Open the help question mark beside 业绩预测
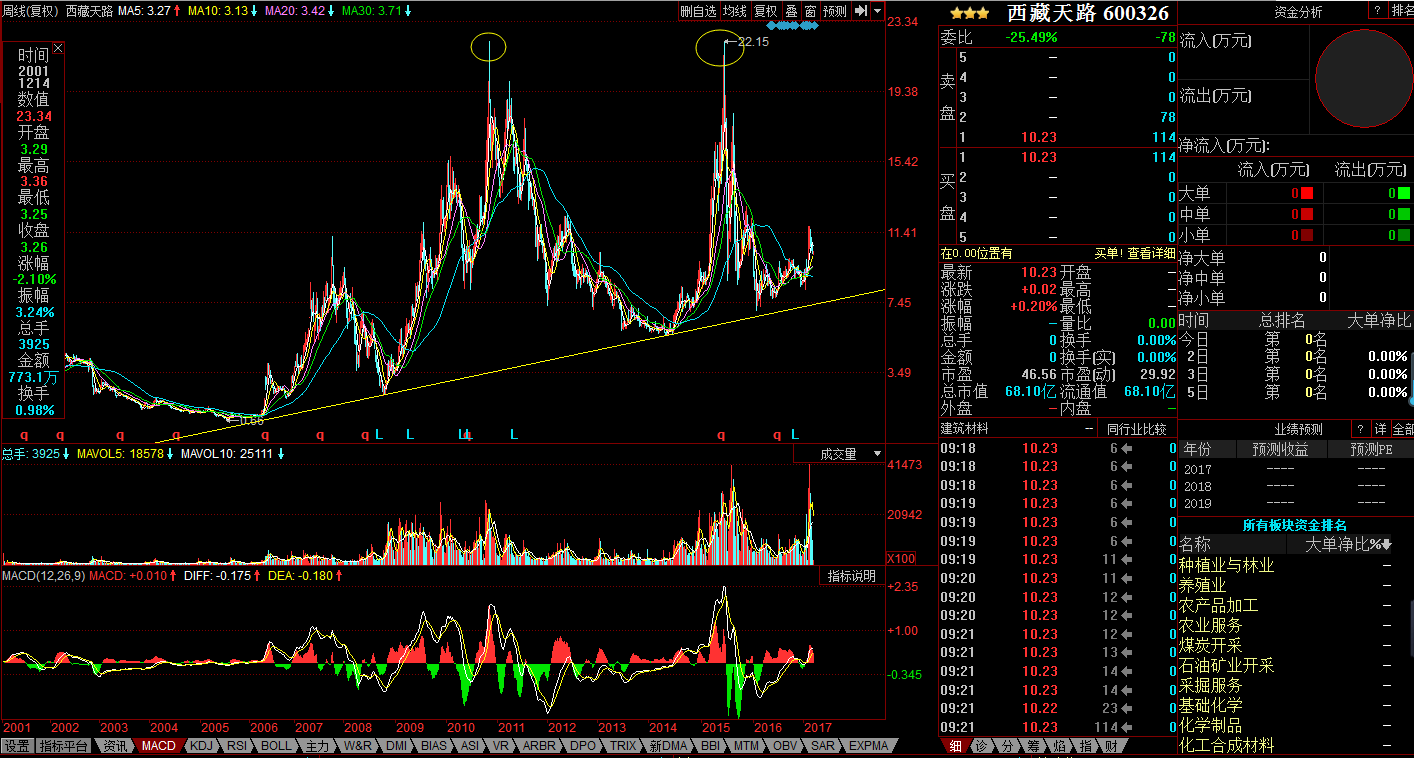Viewport: 1414px width, 758px height. (1361, 429)
